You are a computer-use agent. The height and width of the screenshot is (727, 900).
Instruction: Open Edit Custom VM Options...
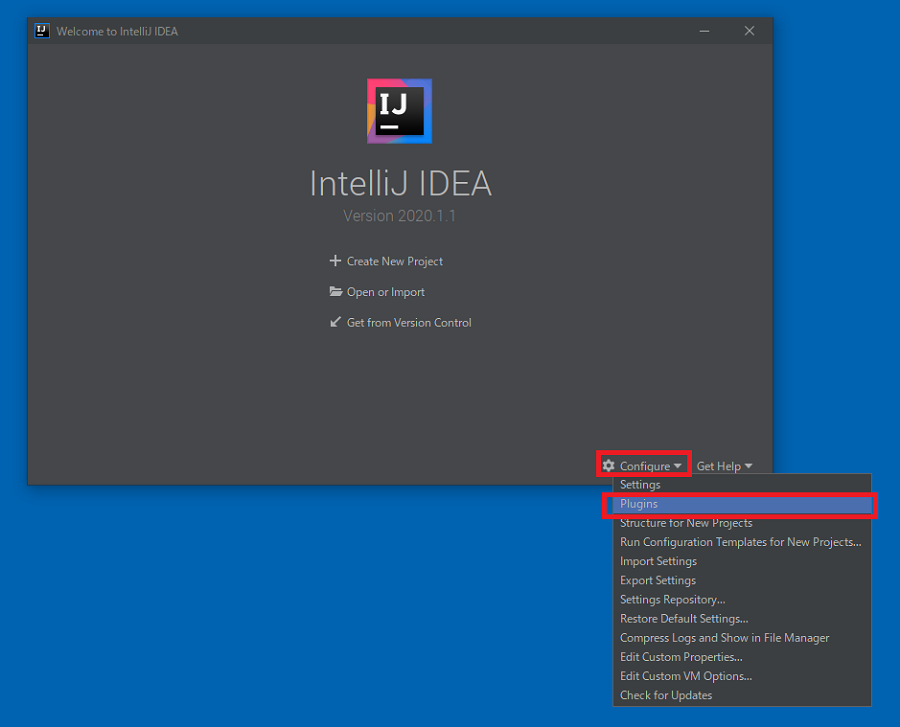[x=742, y=676]
